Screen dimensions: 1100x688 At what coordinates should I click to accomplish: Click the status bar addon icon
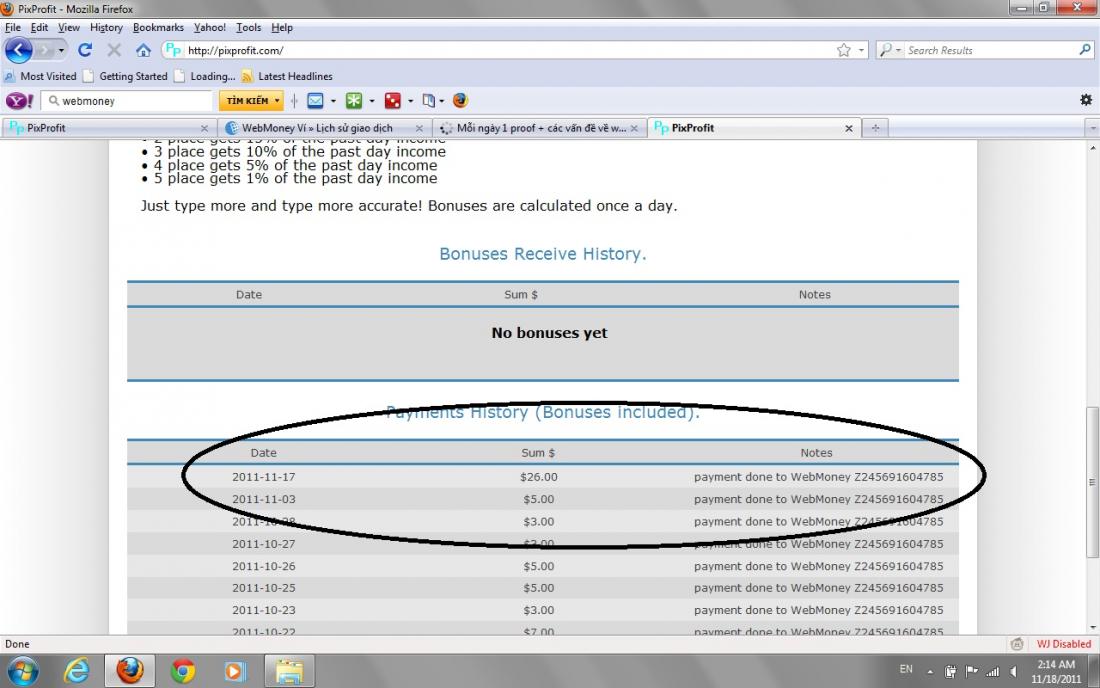click(x=1016, y=644)
